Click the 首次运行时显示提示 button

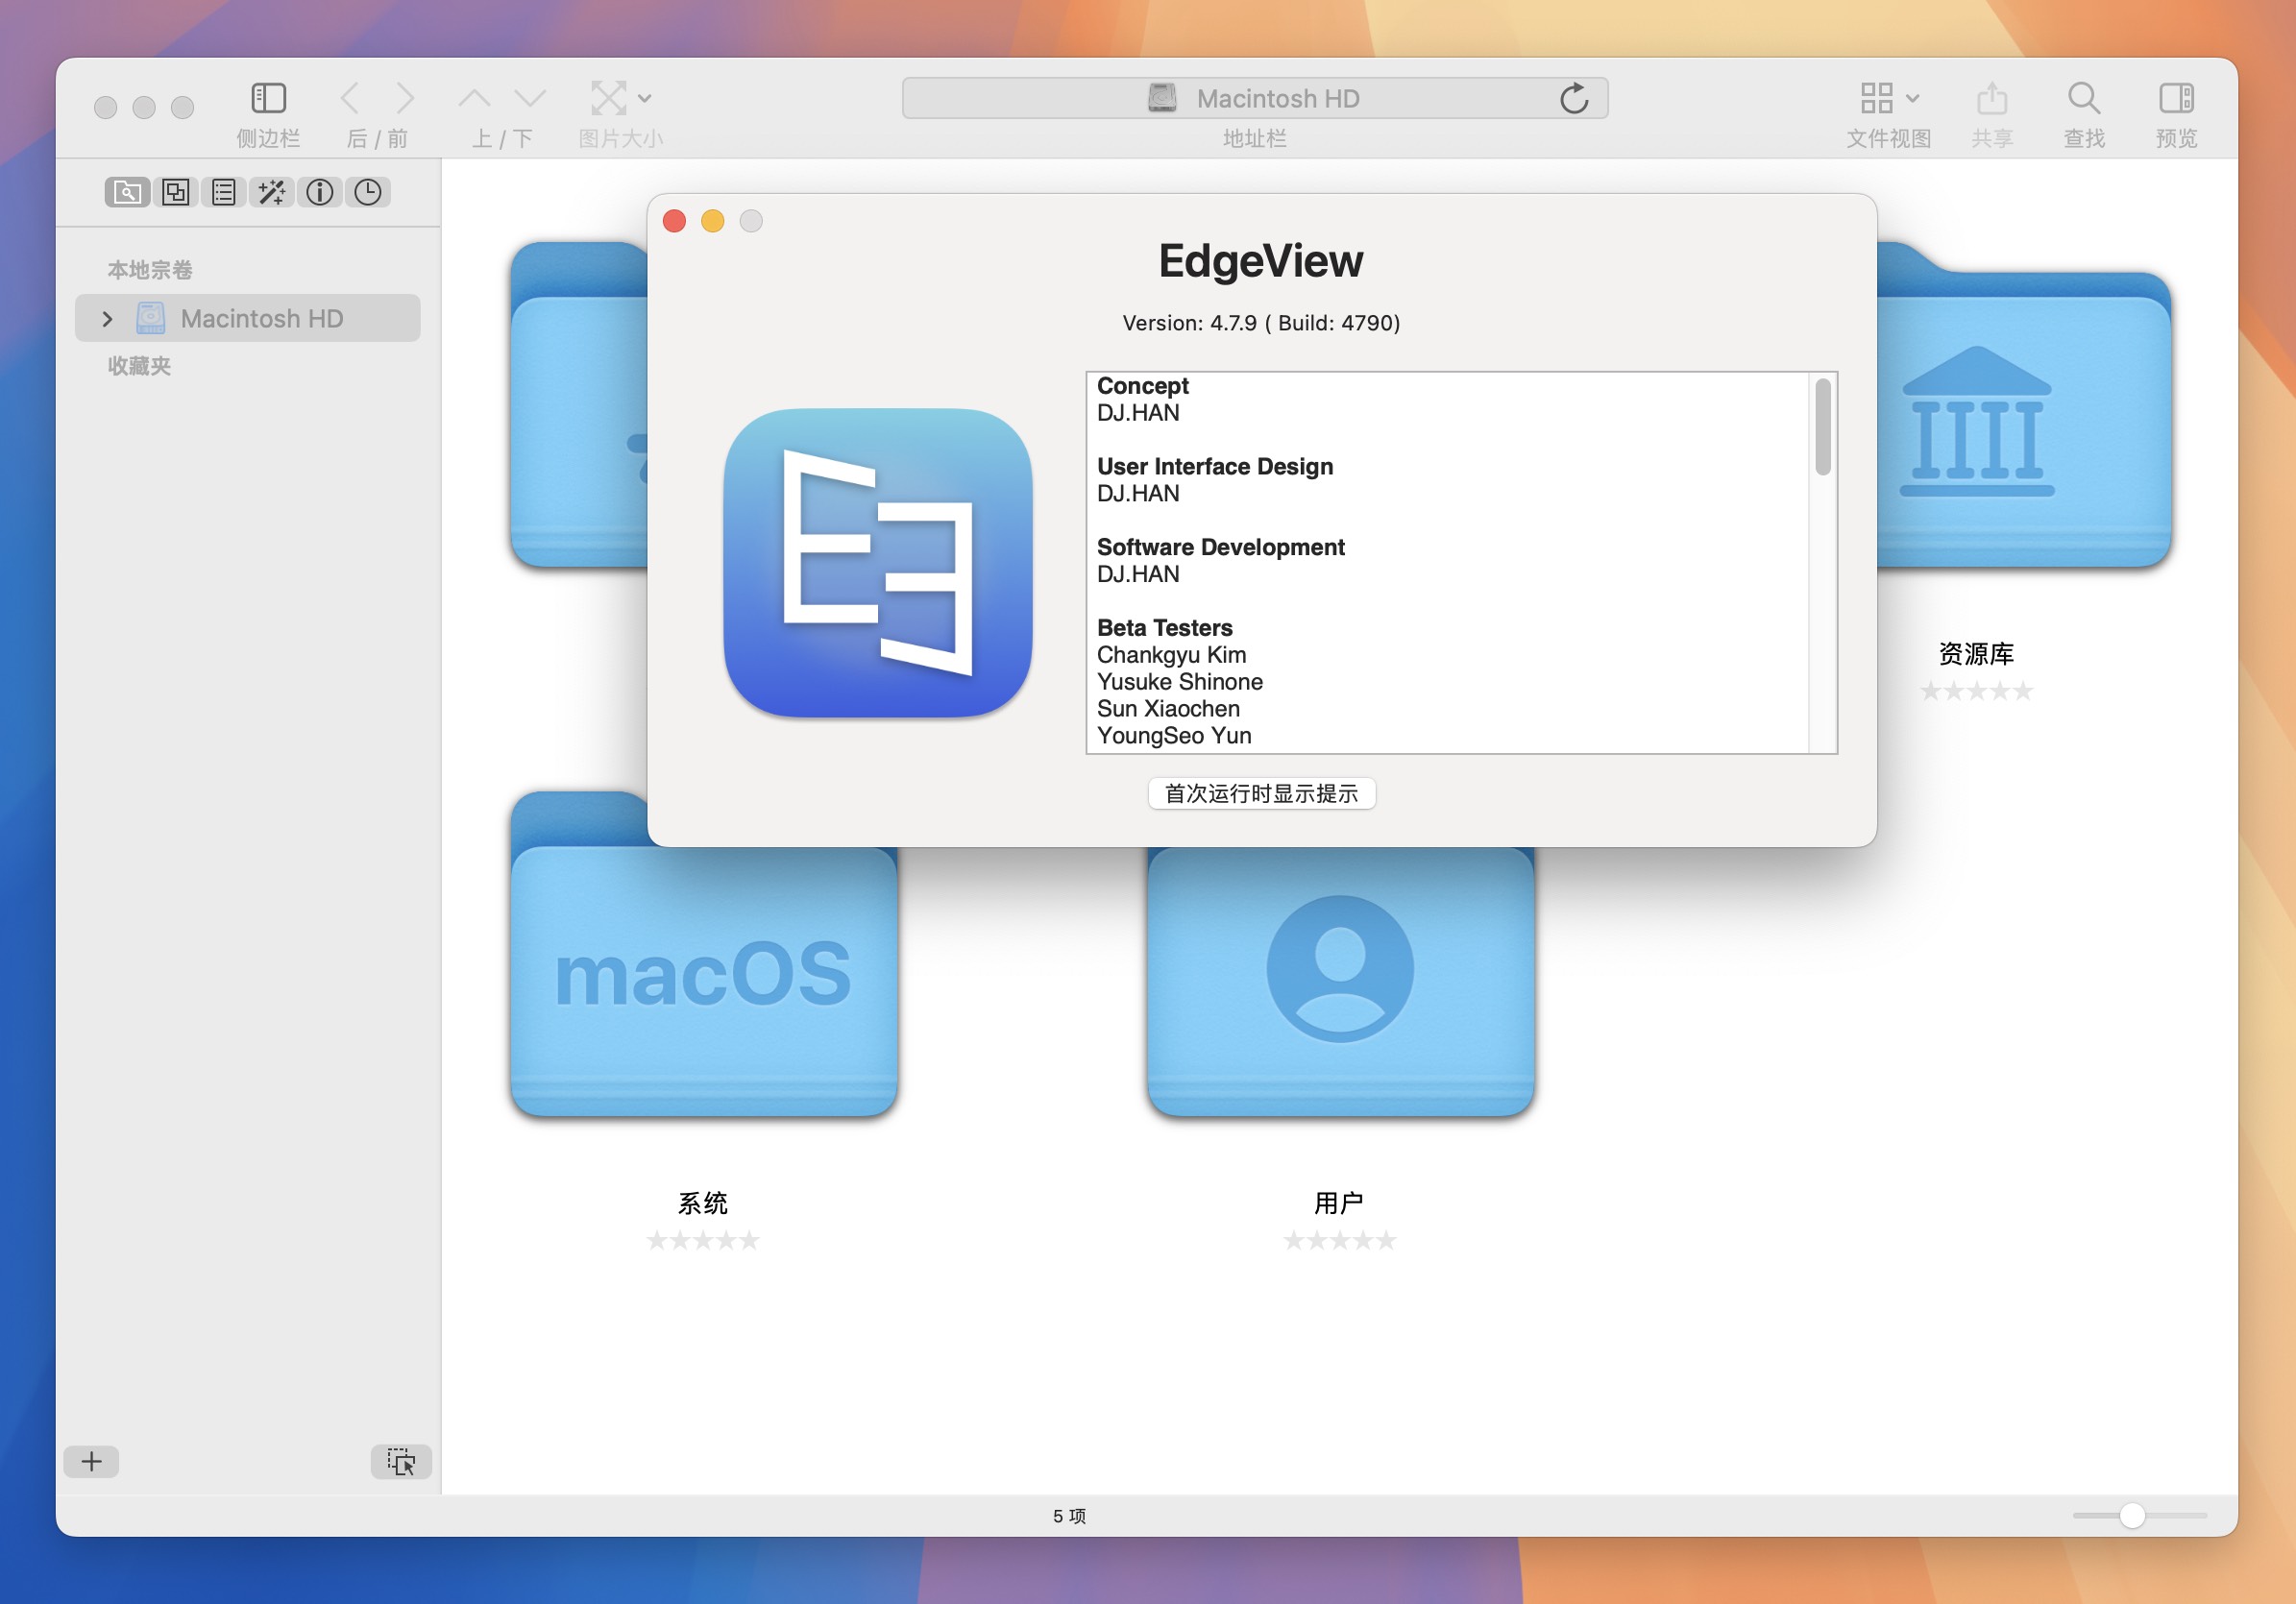1261,793
